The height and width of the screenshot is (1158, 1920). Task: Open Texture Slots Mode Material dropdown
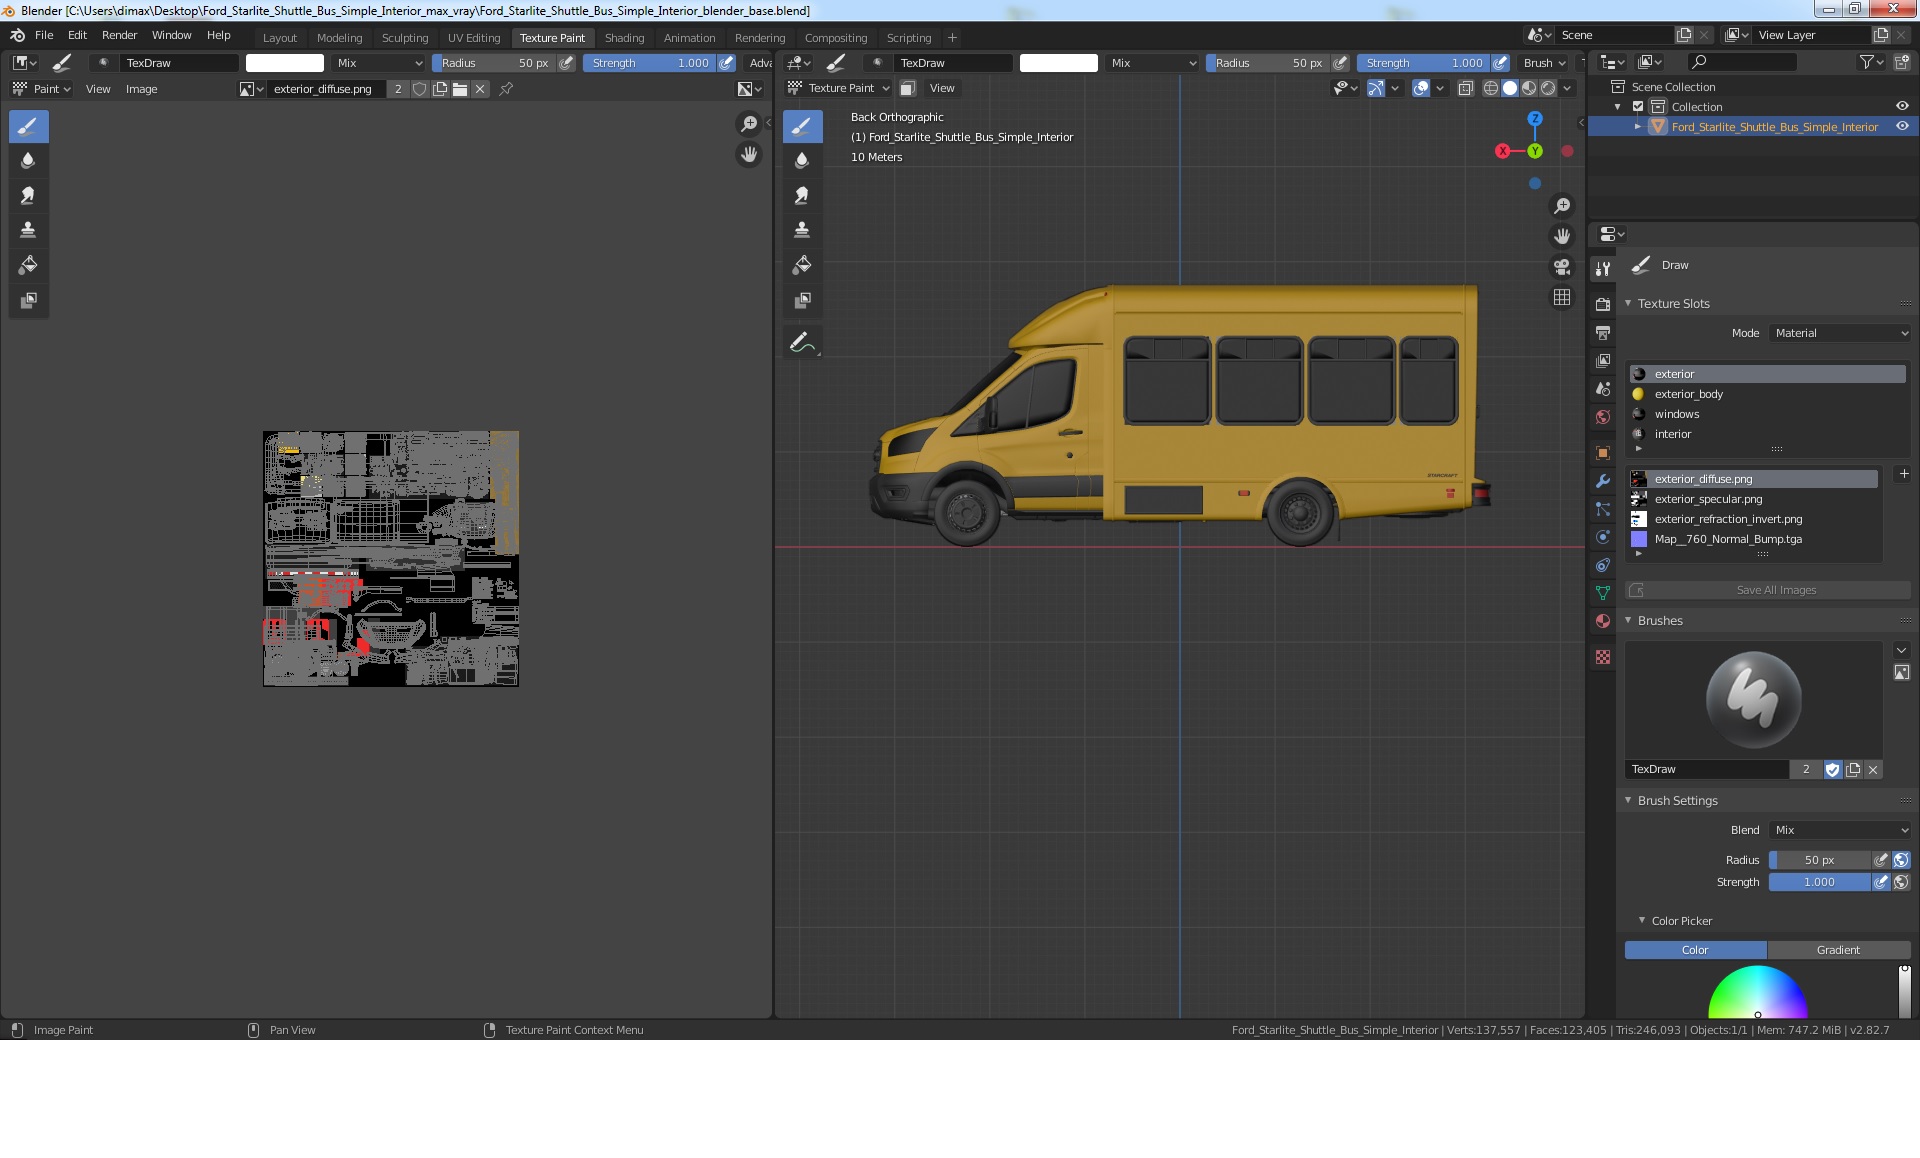[1840, 333]
